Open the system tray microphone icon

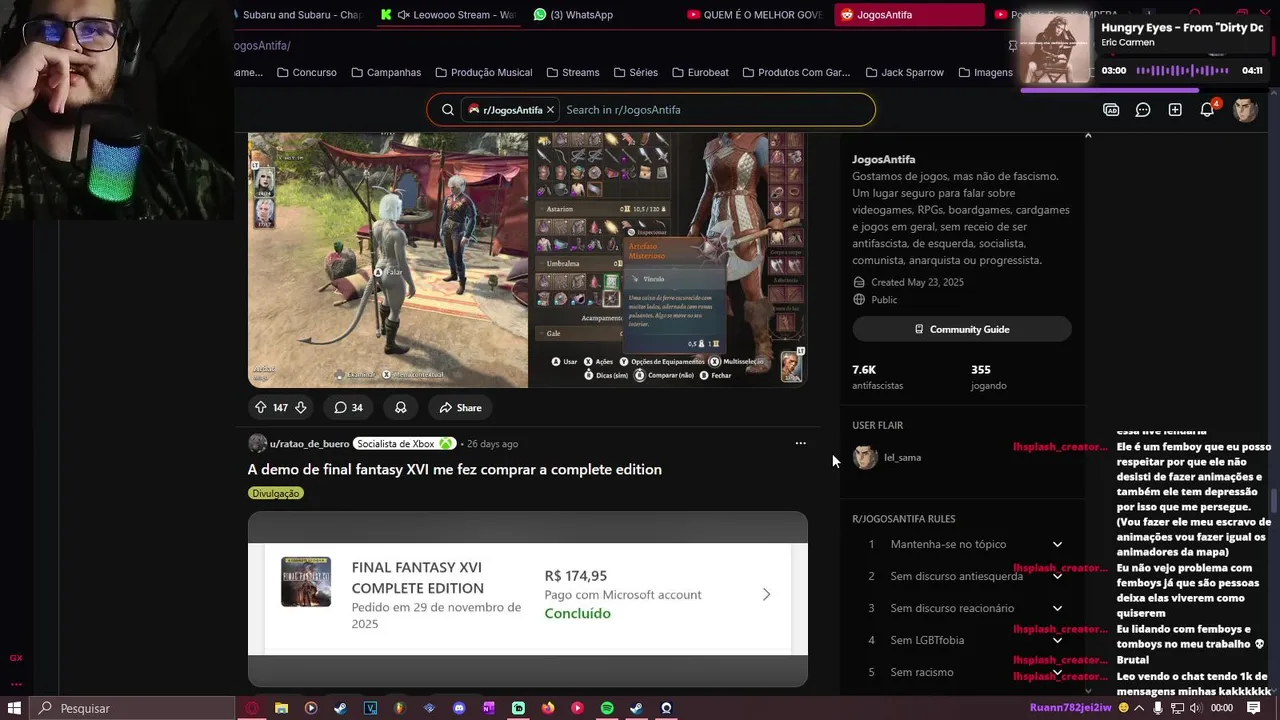coord(1158,708)
